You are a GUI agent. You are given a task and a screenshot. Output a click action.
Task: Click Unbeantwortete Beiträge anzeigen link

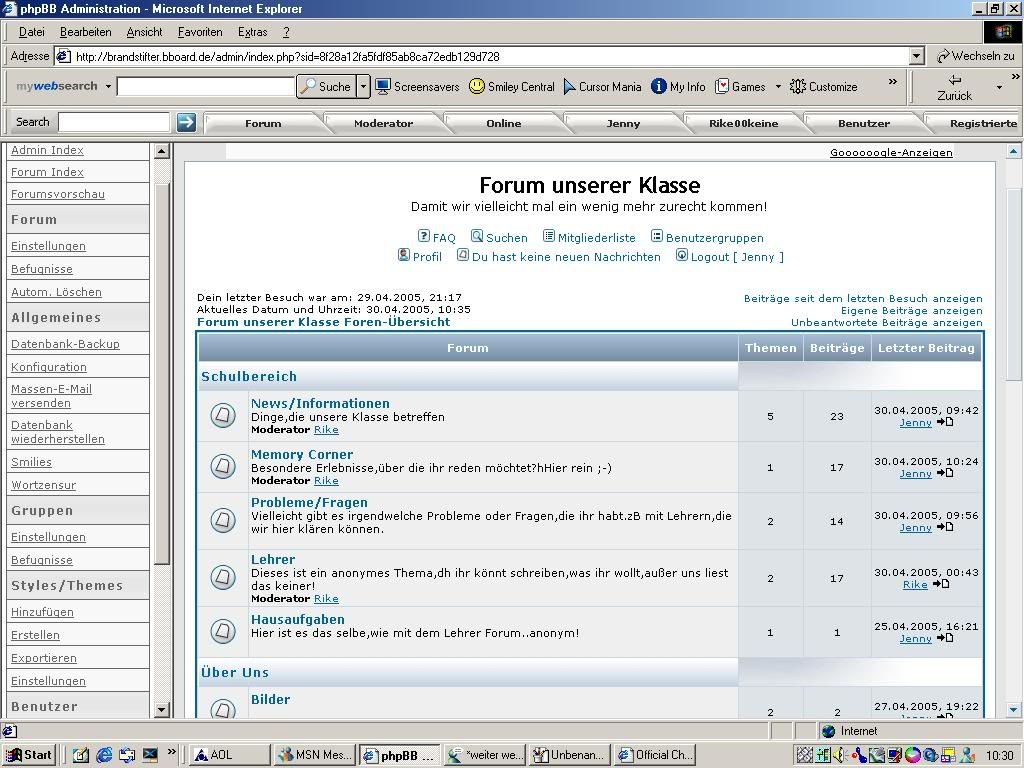pos(886,323)
